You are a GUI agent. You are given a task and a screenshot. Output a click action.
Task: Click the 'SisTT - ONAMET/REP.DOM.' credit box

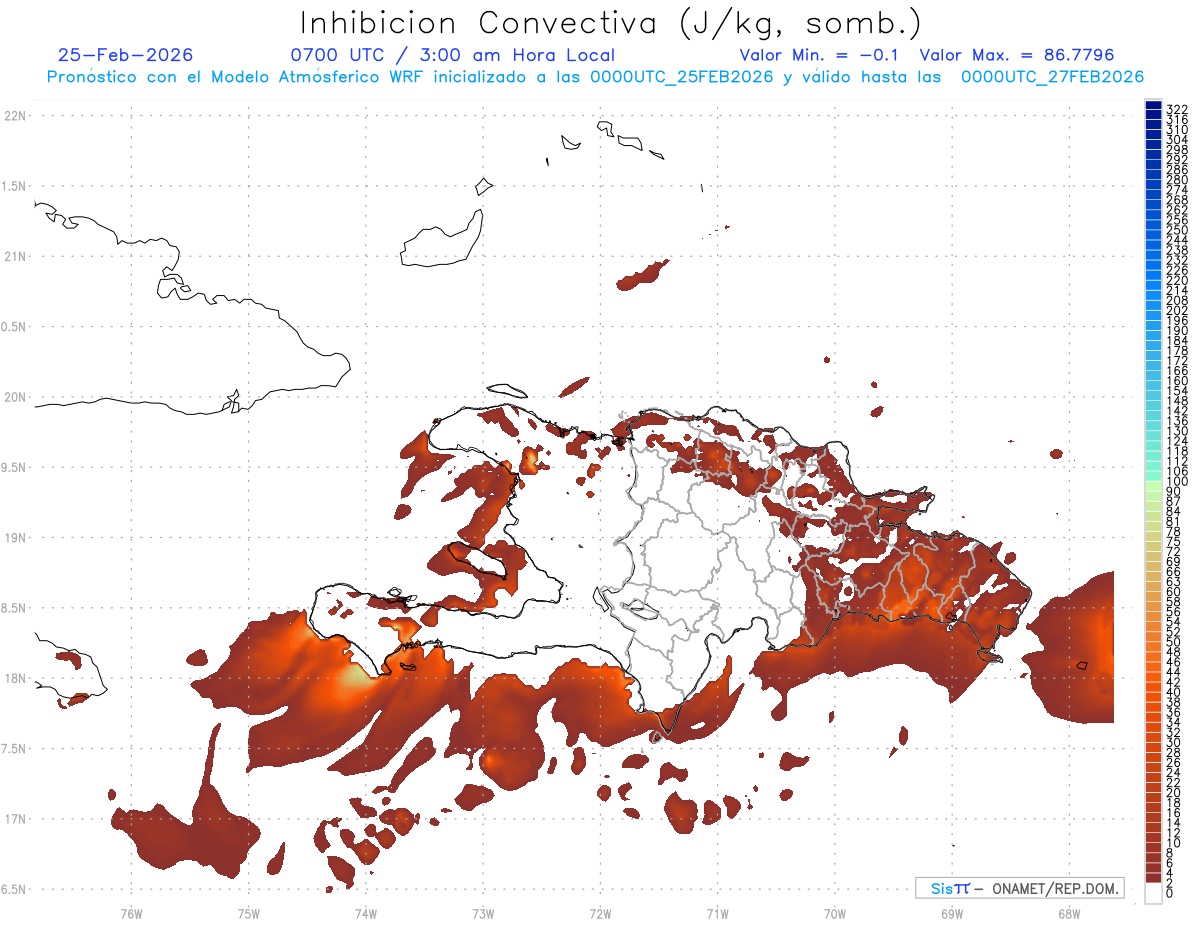coord(1020,888)
